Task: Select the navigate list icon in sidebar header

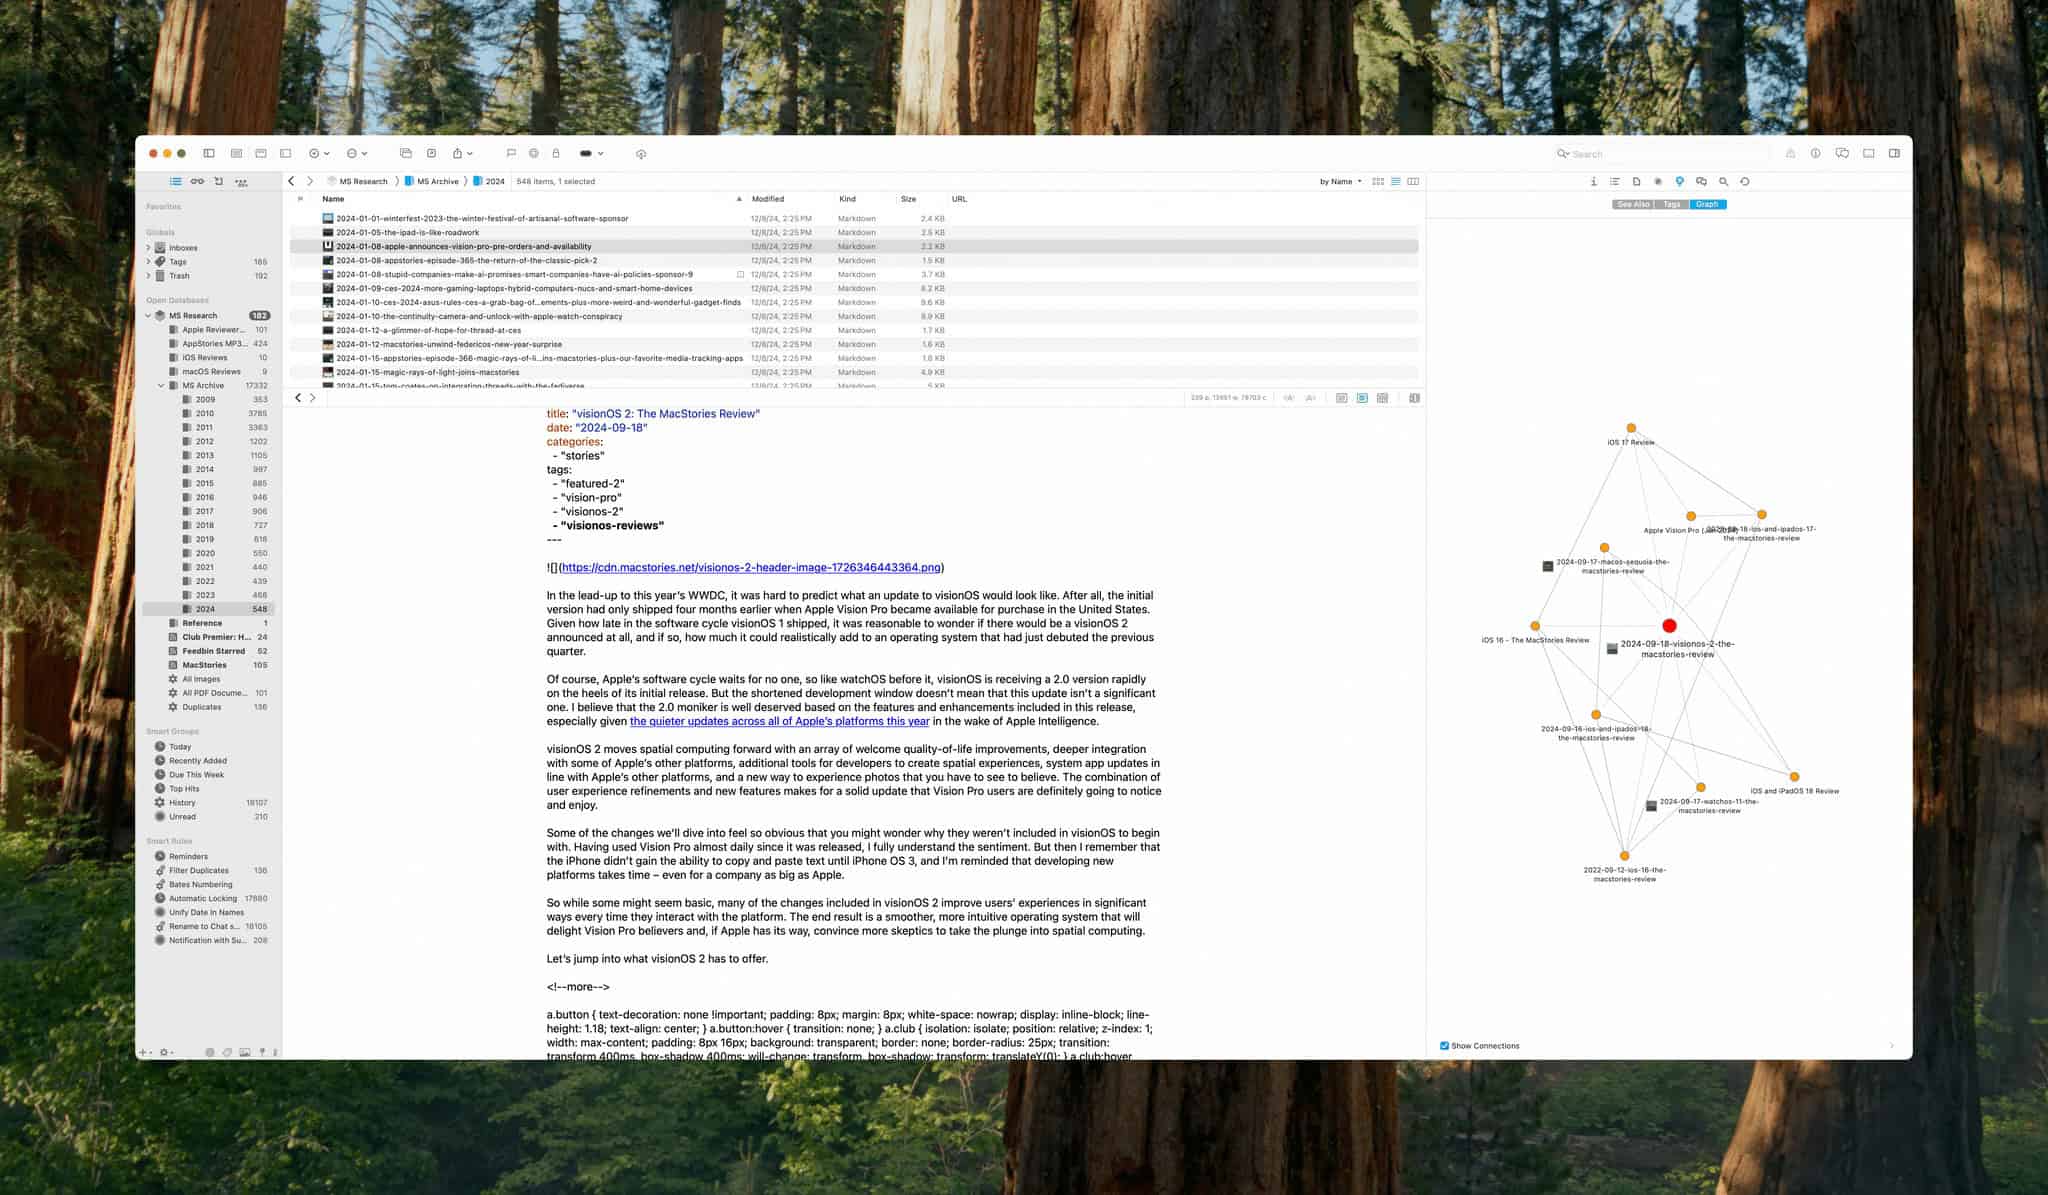Action: (x=175, y=181)
